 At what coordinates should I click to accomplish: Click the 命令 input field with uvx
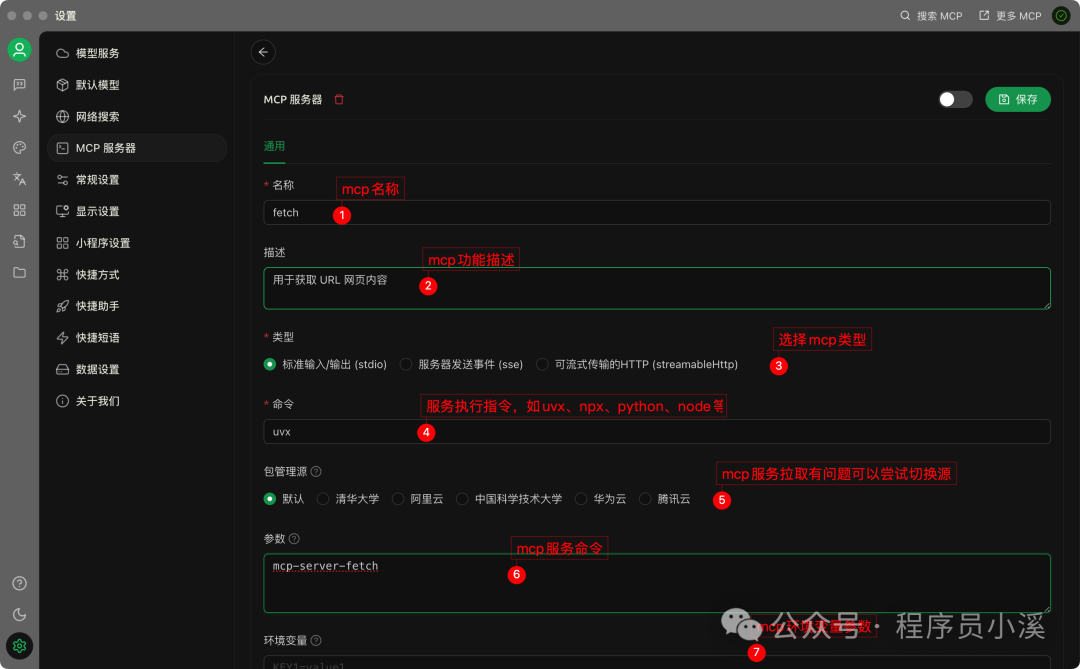point(656,432)
